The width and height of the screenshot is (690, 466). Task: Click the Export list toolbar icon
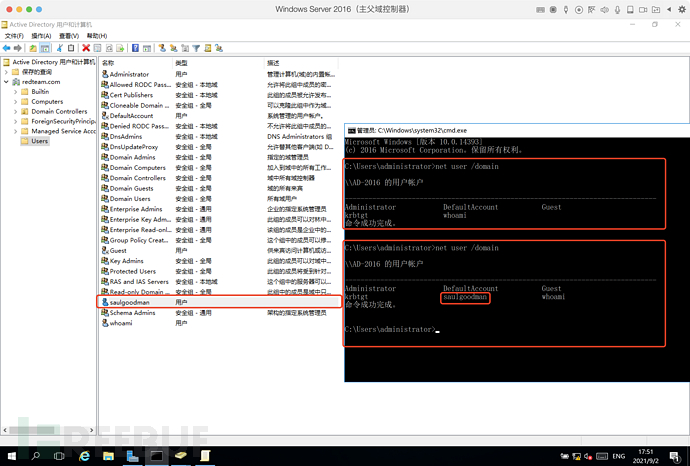click(x=120, y=48)
